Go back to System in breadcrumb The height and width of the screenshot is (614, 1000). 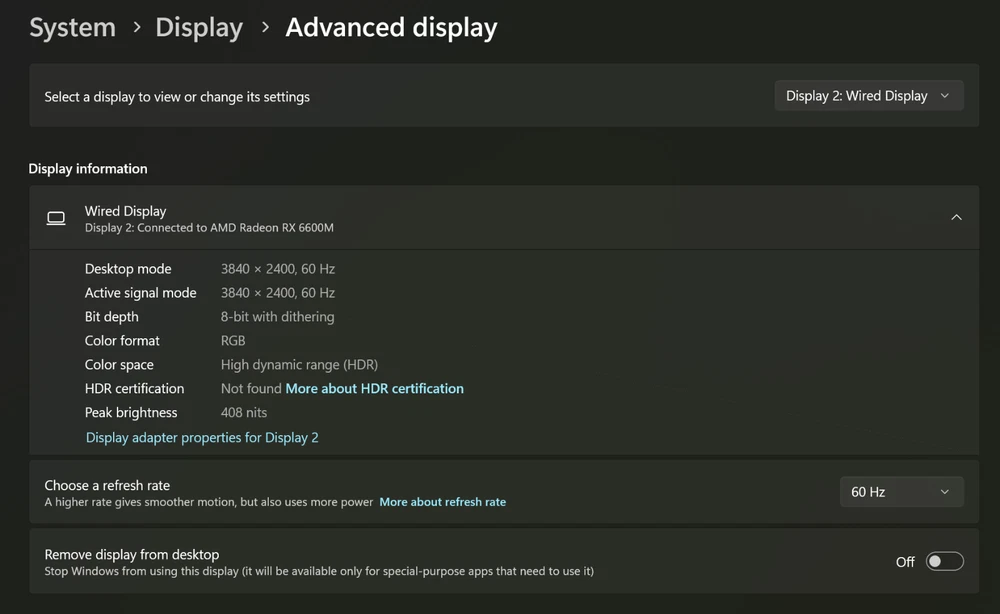tap(72, 28)
